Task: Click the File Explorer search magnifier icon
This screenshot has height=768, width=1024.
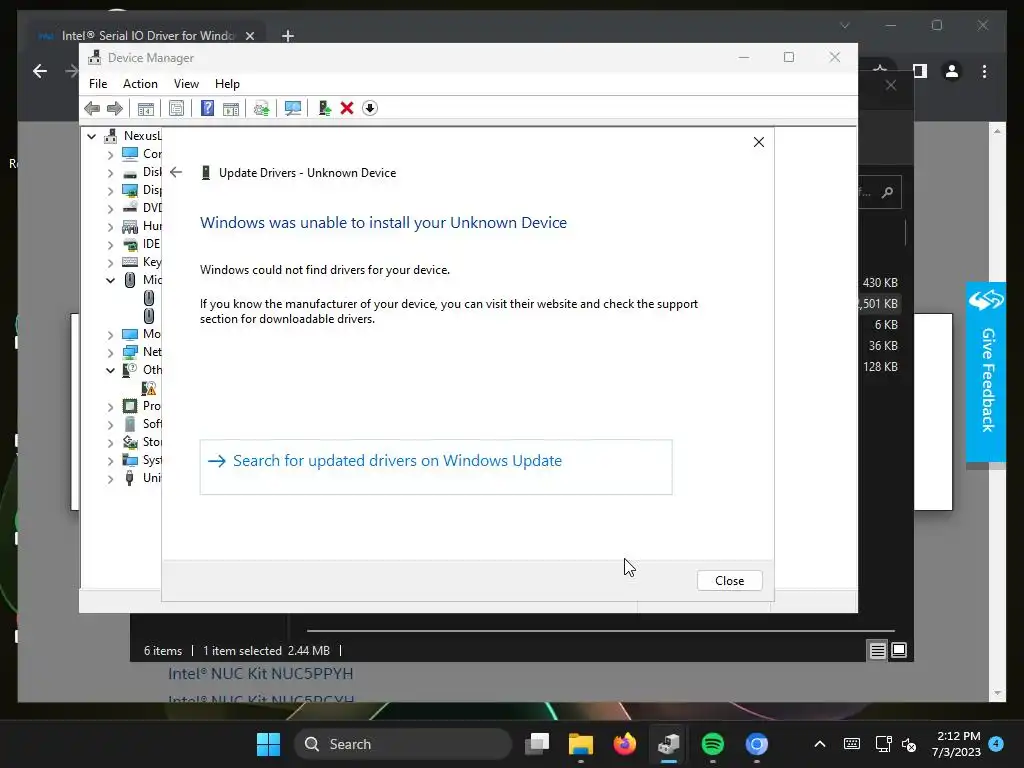Action: pyautogui.click(x=887, y=192)
